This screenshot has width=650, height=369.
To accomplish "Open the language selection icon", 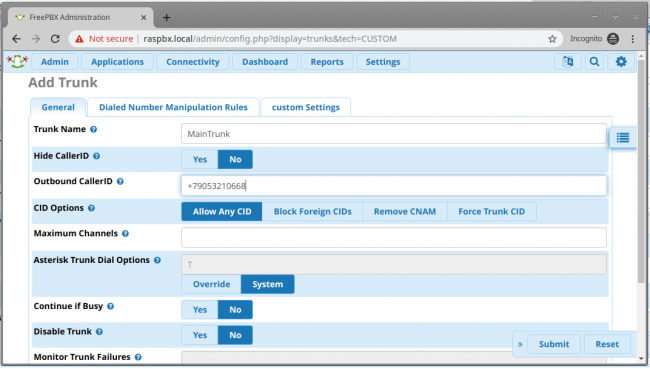I will (568, 62).
